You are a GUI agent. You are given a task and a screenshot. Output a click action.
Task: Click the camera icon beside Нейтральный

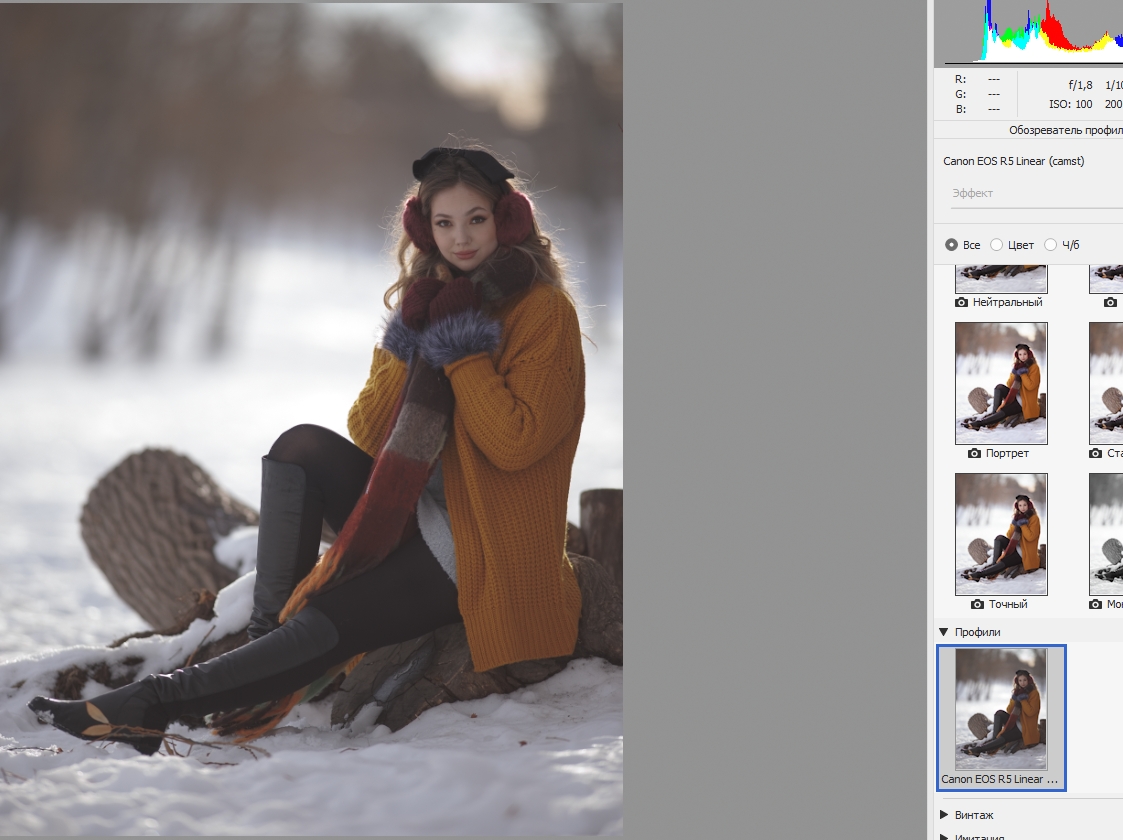tap(962, 302)
